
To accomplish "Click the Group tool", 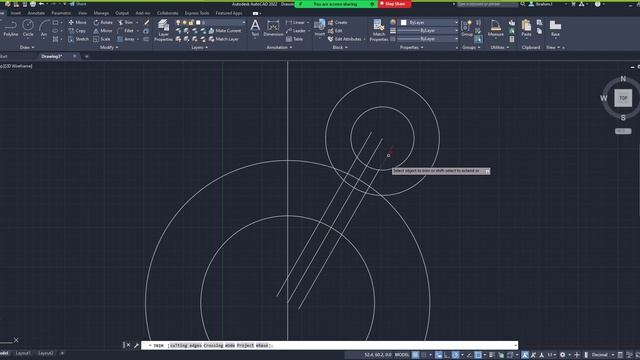I will click(467, 28).
